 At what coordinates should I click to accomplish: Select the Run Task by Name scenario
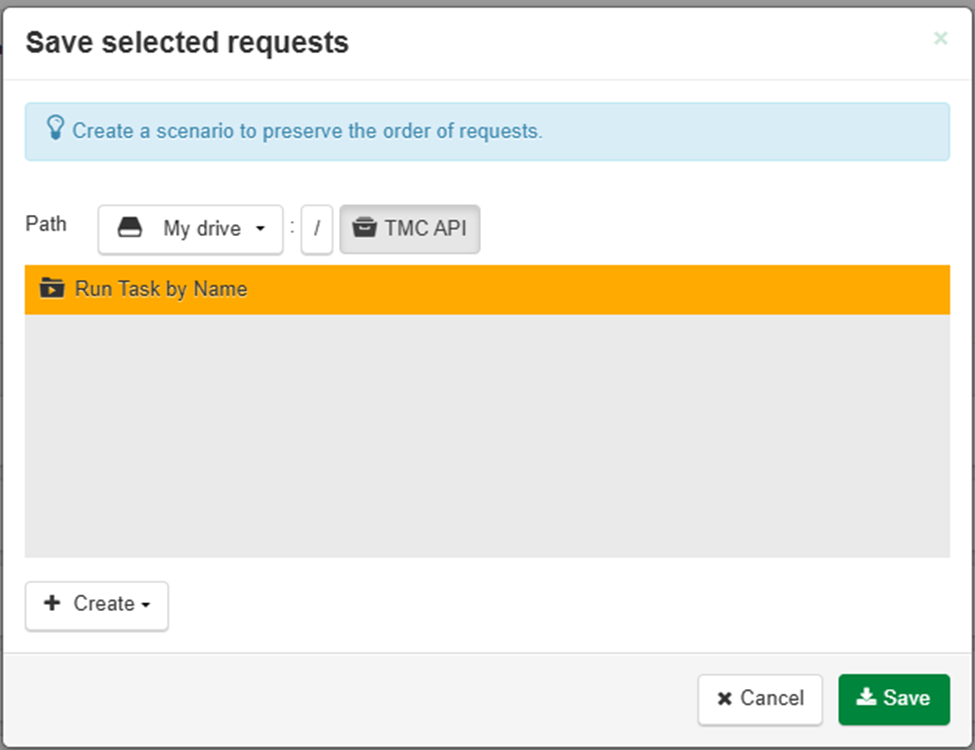[160, 288]
